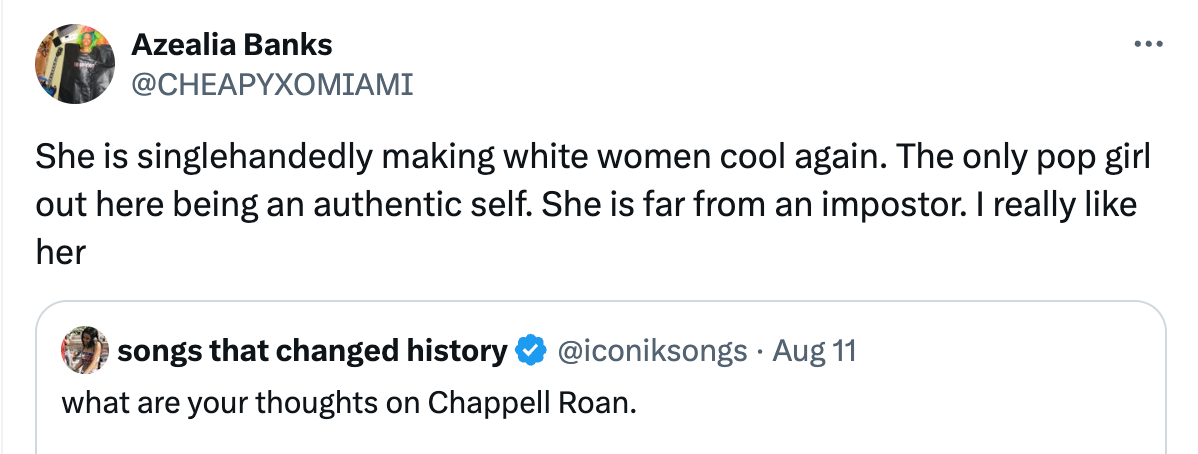Click Azealia Banks' profile avatar
1198x454 pixels.
(71, 64)
